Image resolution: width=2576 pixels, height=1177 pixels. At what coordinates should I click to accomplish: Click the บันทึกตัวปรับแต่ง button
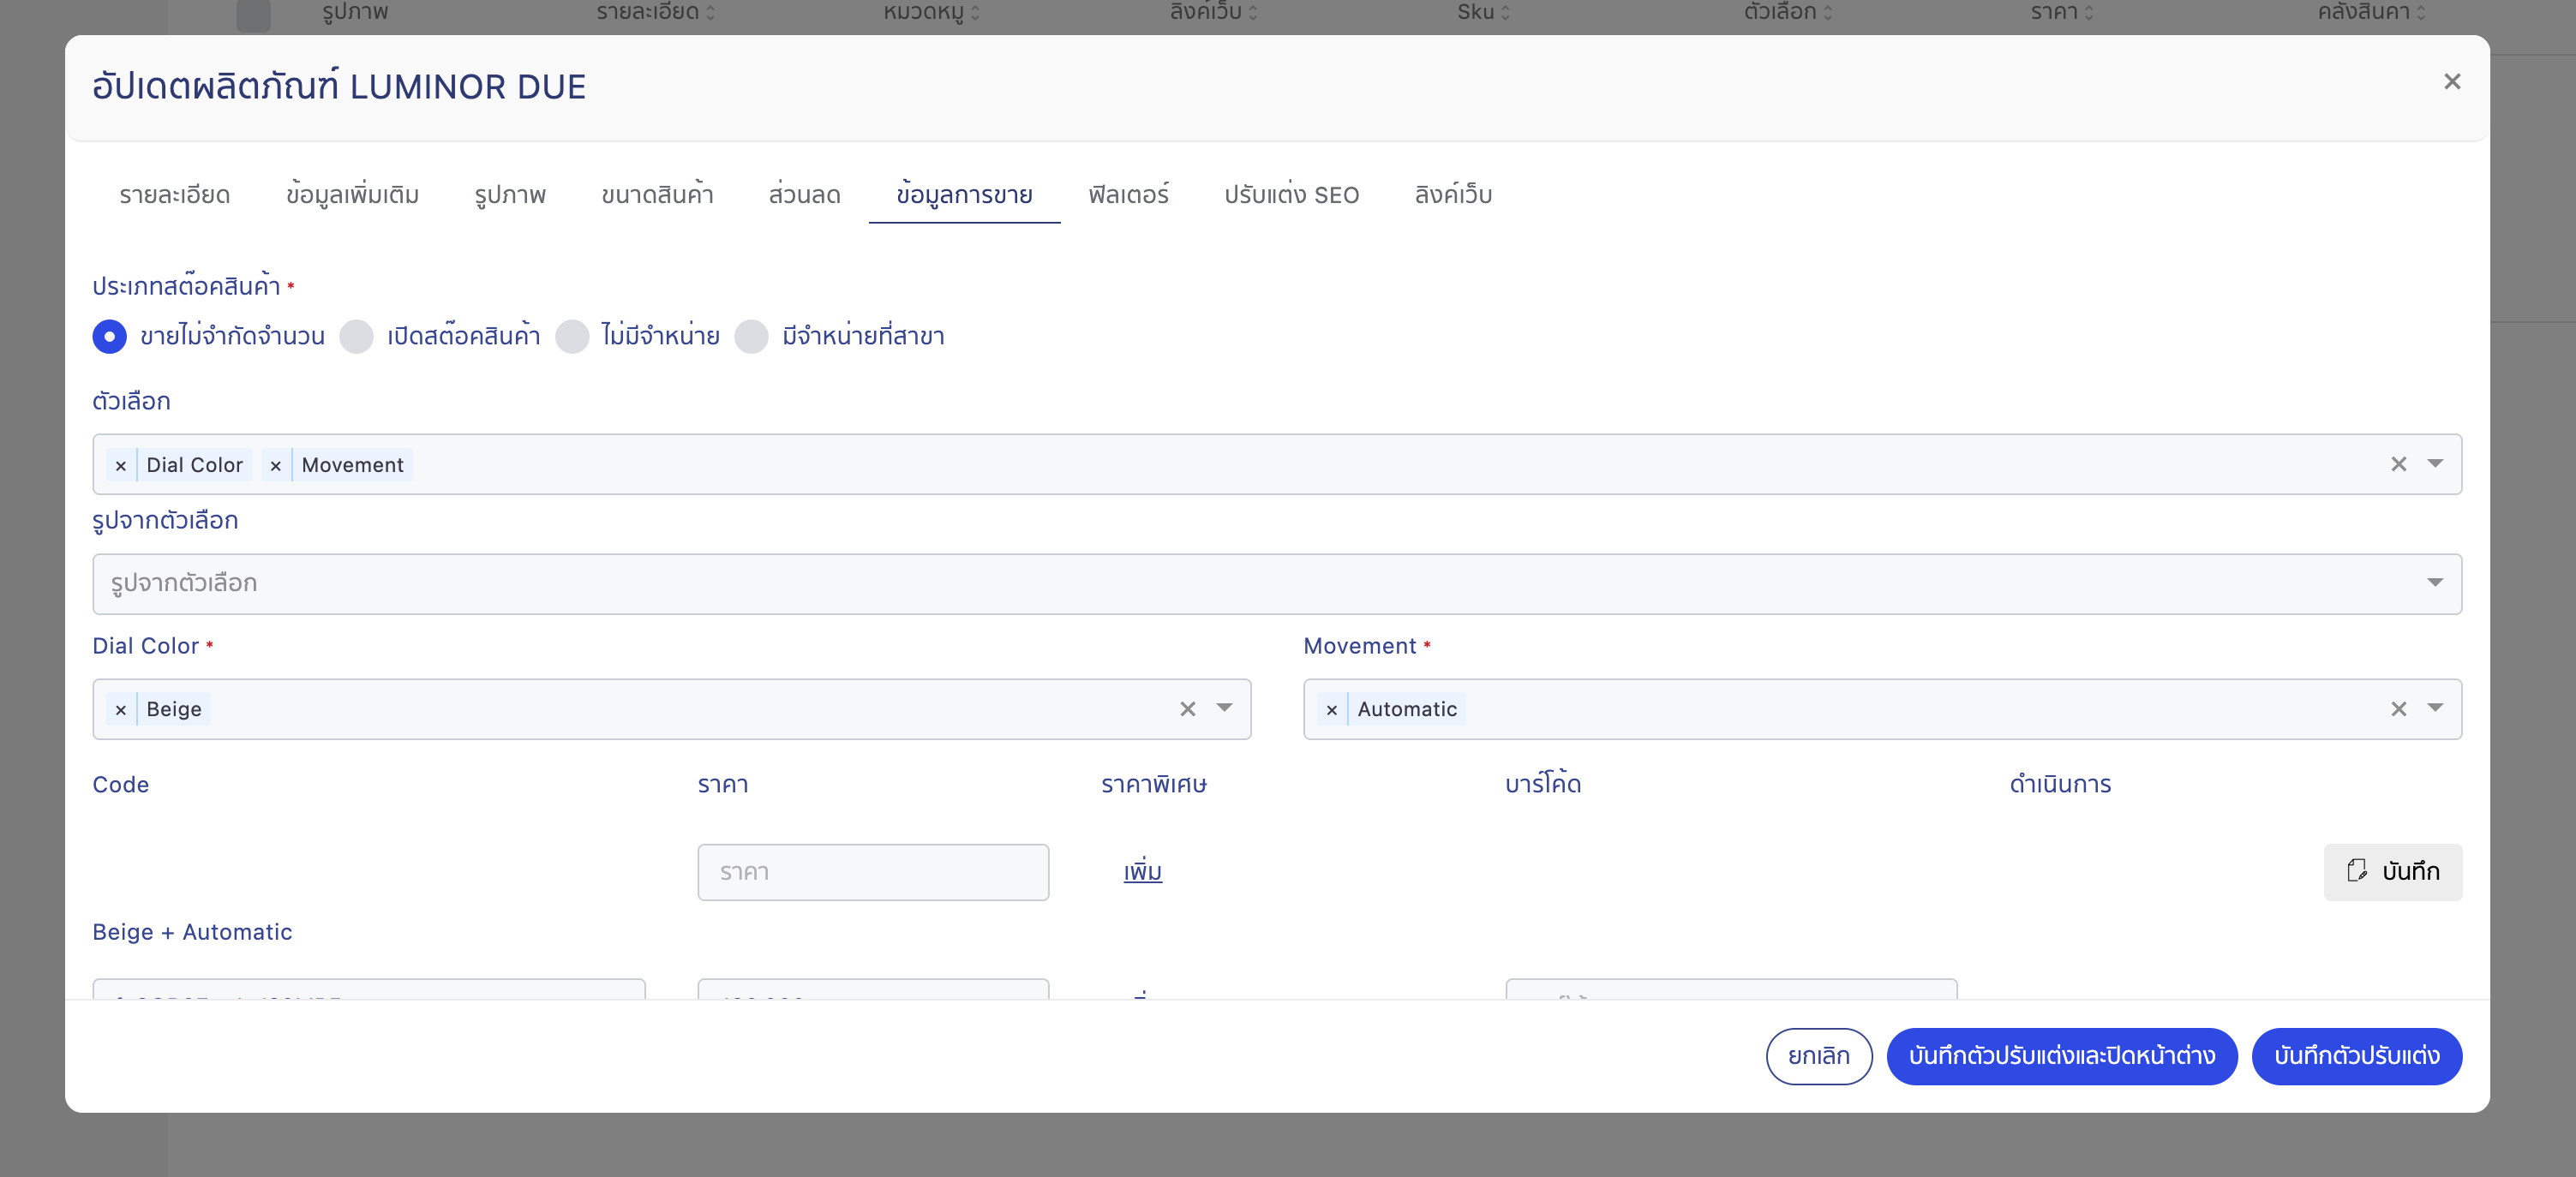pos(2356,1056)
